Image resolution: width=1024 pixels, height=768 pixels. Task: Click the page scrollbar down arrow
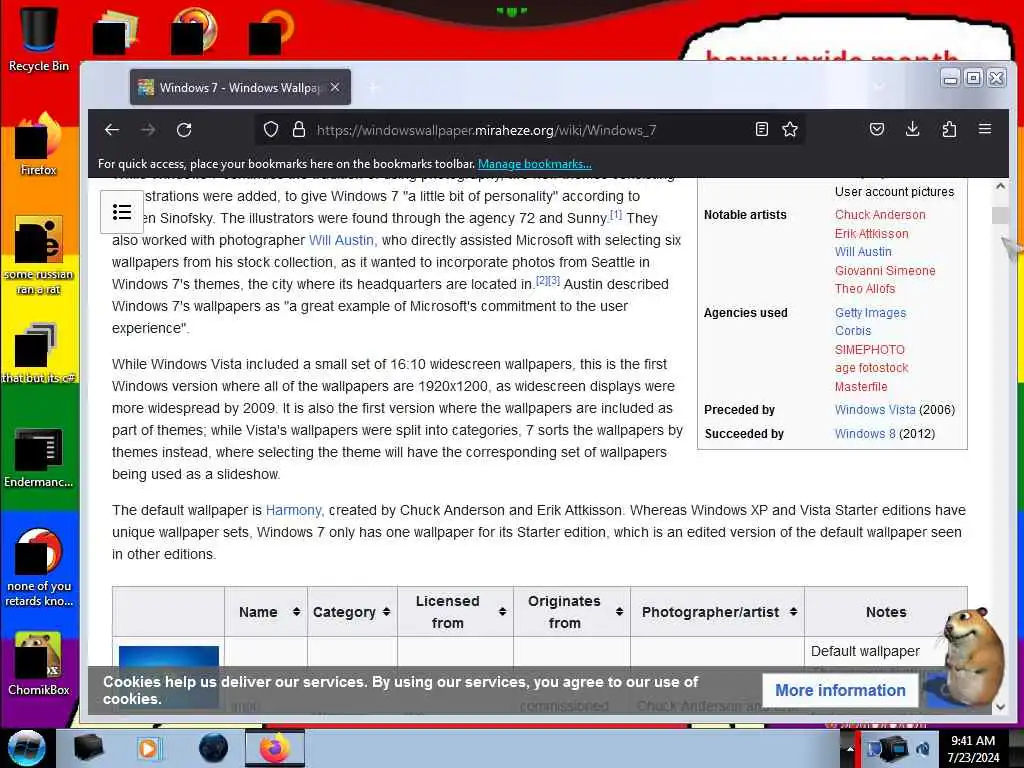[x=1000, y=707]
